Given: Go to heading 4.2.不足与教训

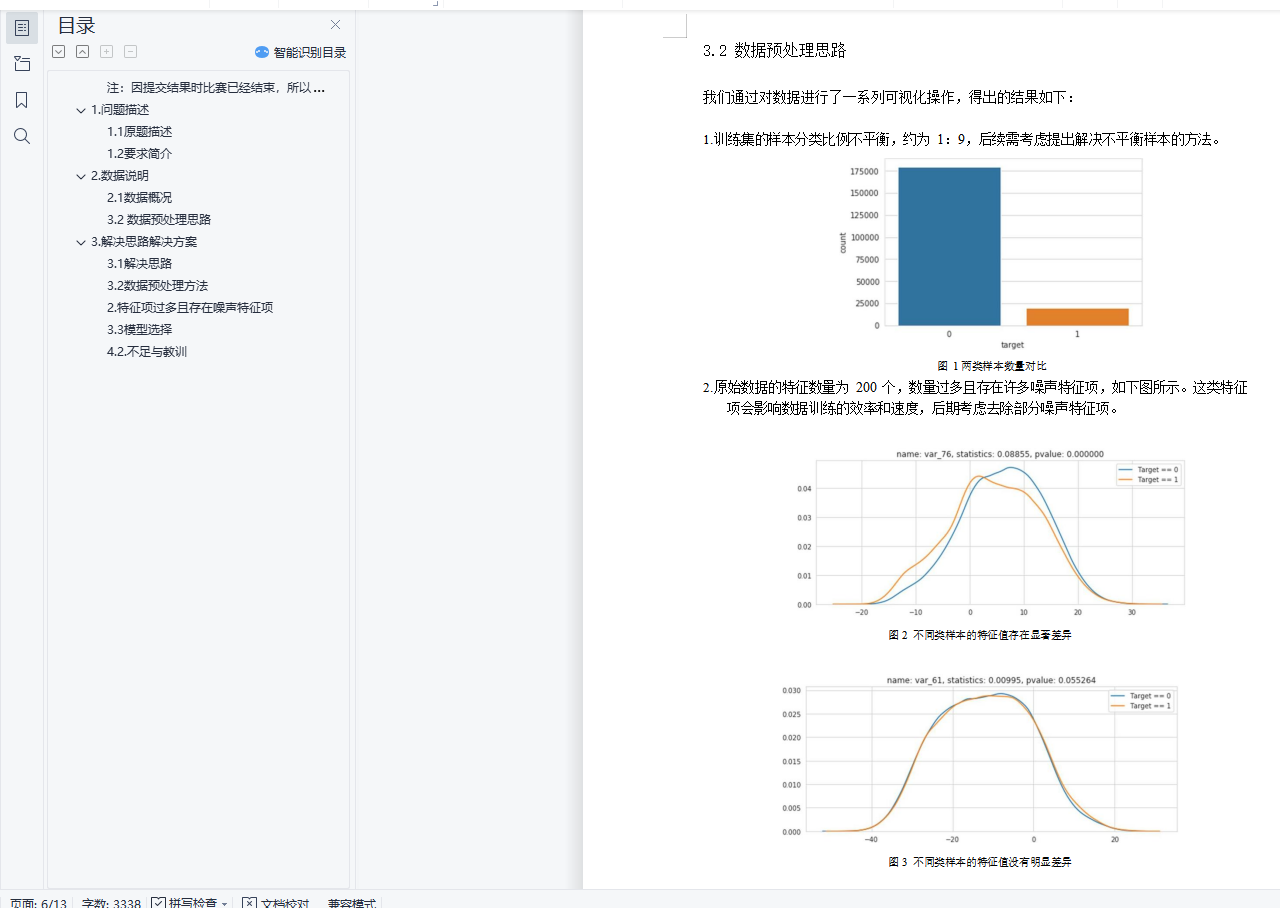Looking at the screenshot, I should point(147,352).
